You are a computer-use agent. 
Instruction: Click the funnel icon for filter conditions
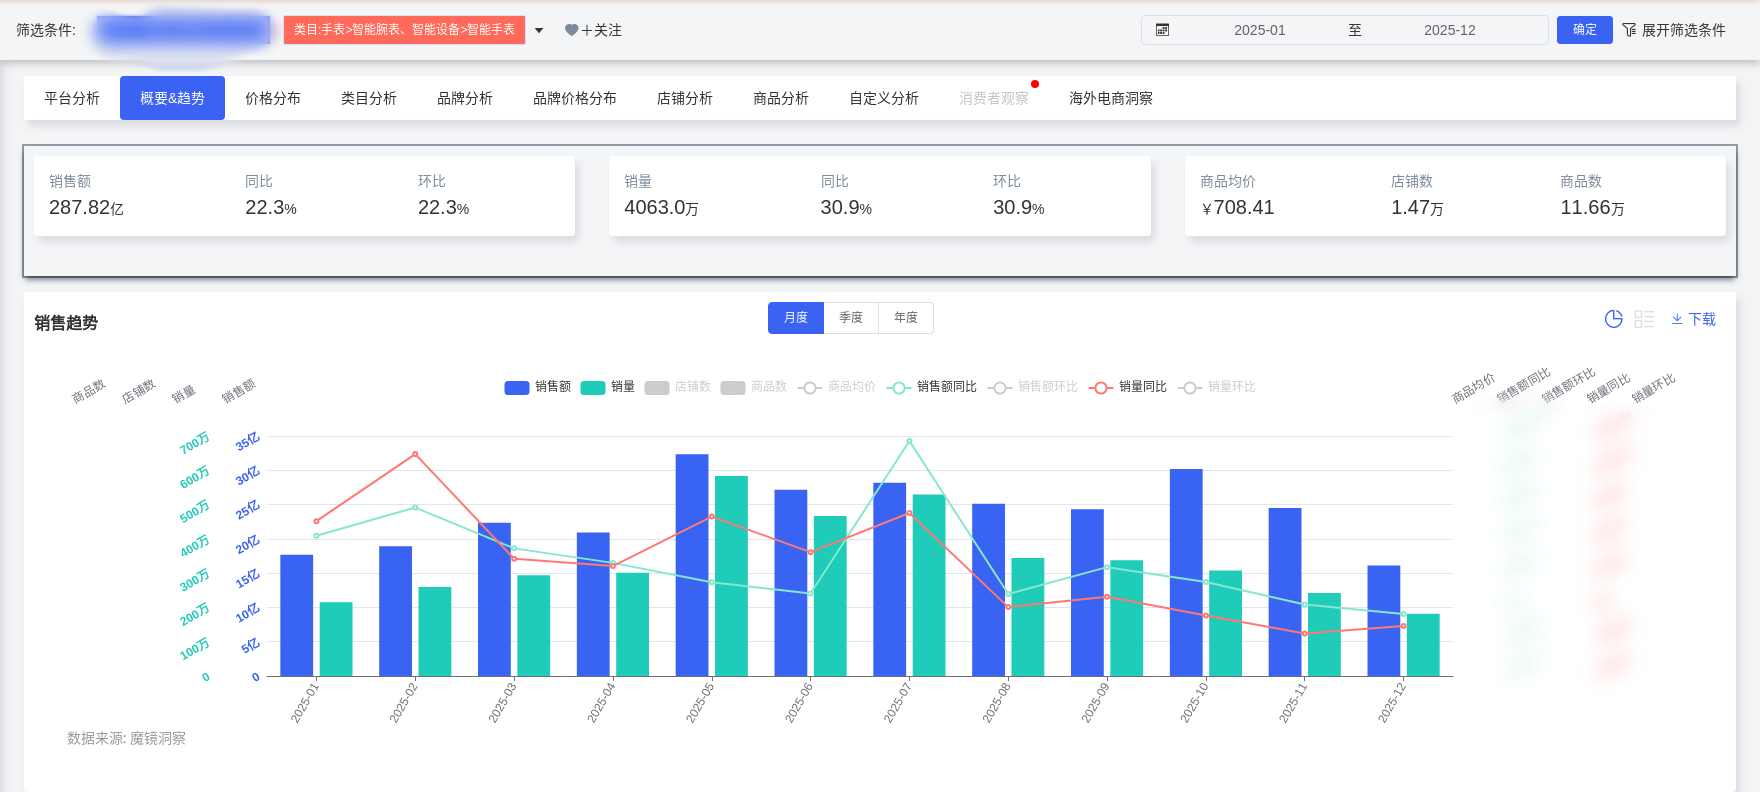click(x=1629, y=30)
